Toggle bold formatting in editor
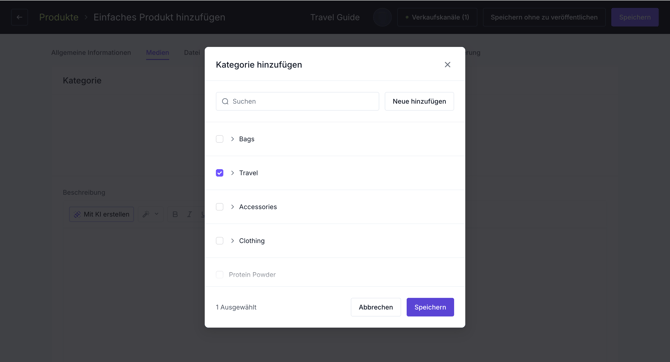The height and width of the screenshot is (362, 670). (175, 214)
